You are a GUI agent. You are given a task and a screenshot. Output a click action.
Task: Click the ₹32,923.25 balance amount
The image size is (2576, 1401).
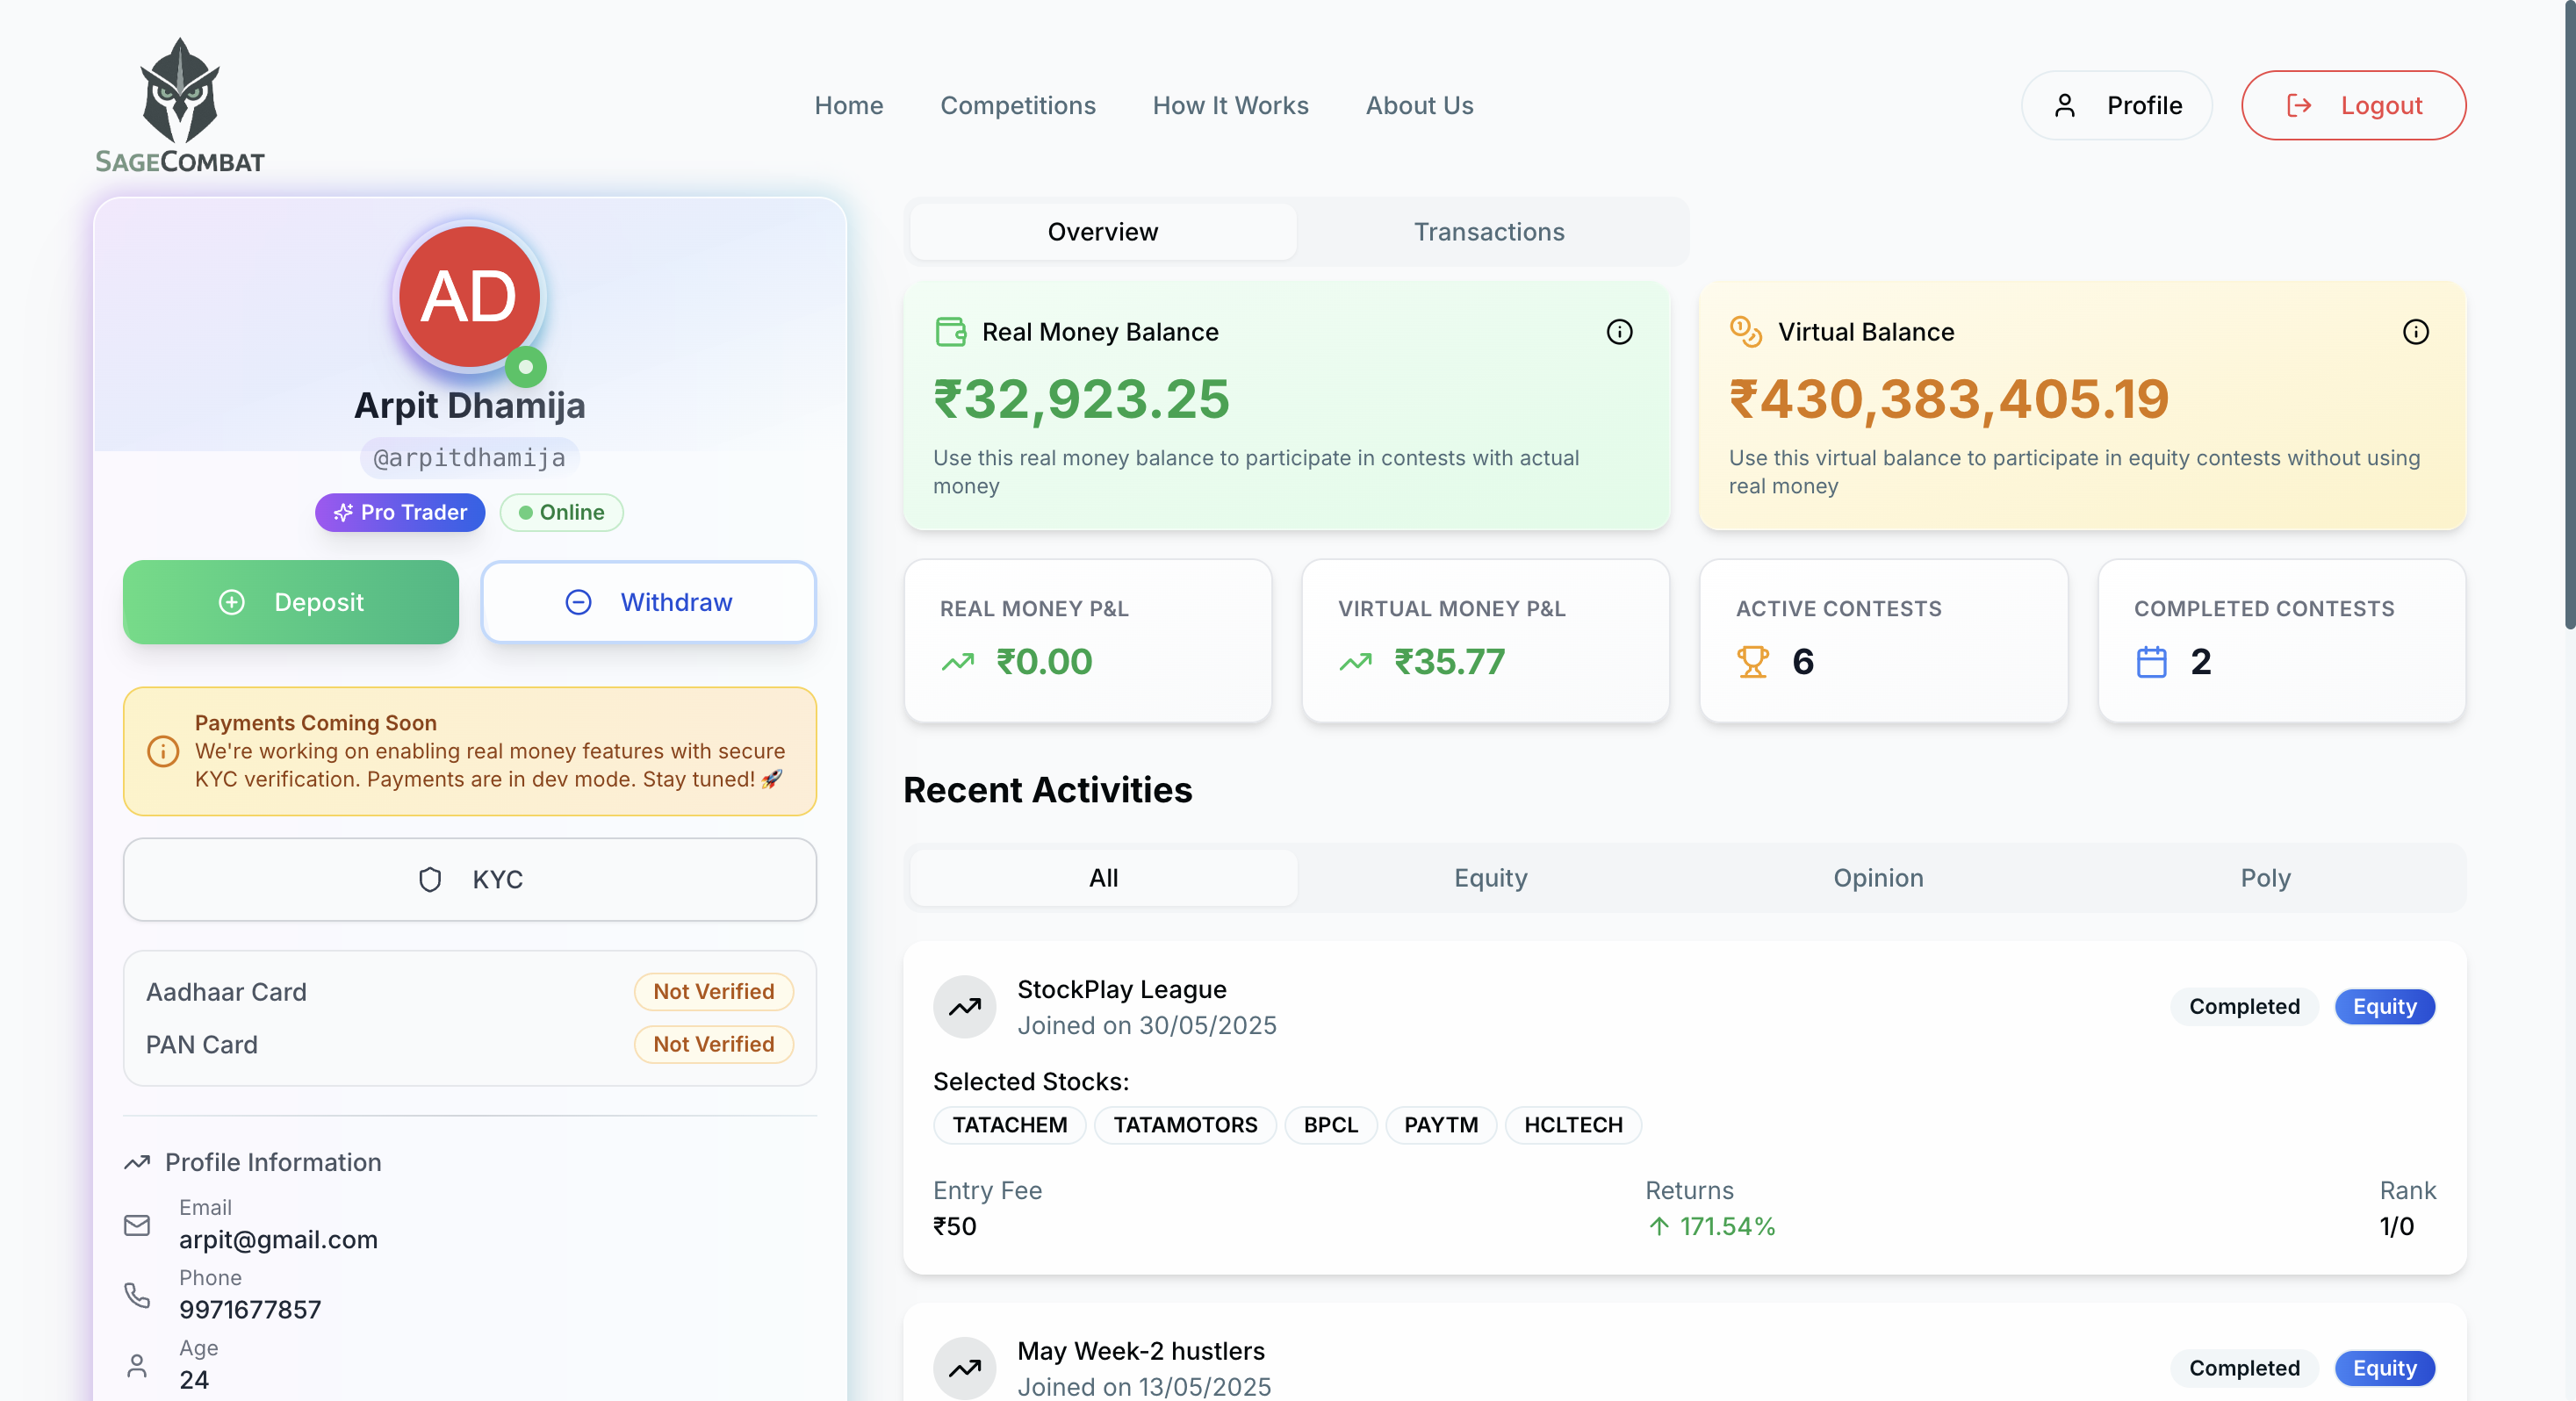[1081, 399]
